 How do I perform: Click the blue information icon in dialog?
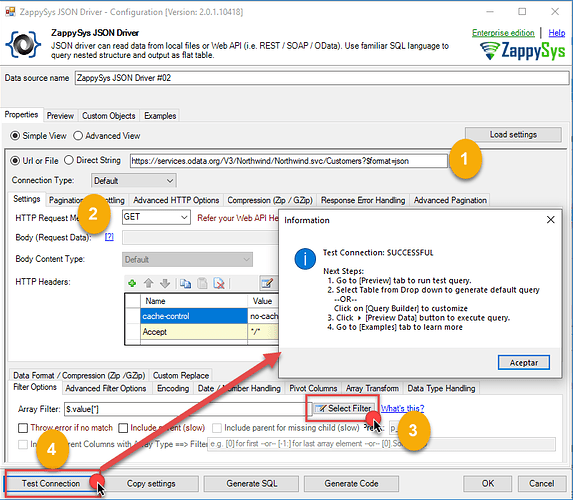coord(305,258)
